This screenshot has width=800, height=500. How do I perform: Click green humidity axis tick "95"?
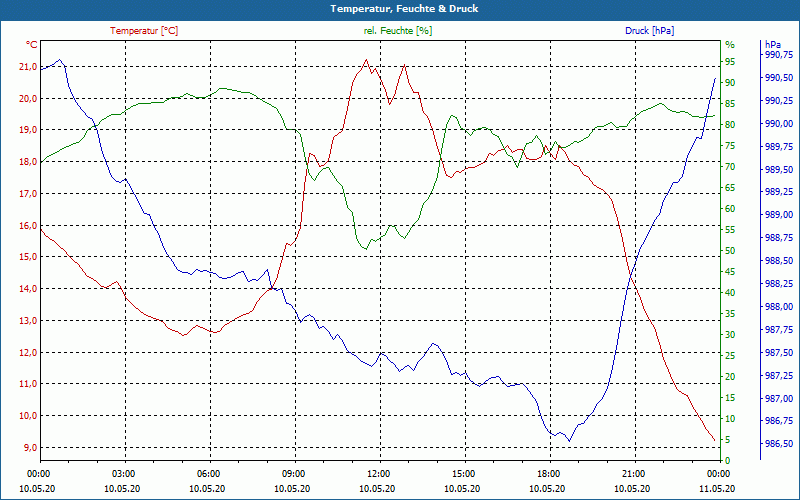730,62
